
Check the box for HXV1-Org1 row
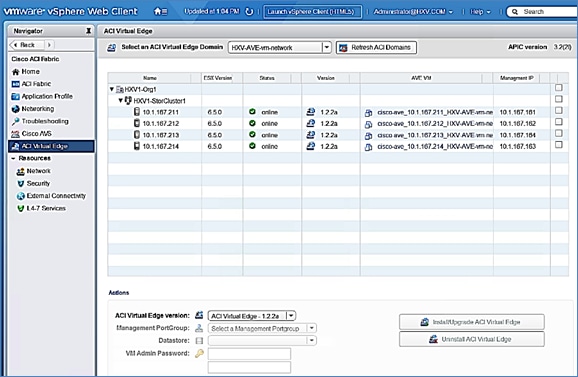tap(559, 88)
